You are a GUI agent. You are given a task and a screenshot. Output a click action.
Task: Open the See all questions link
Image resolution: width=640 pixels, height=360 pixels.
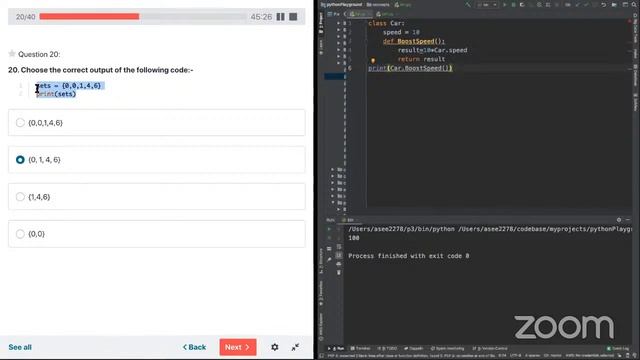click(x=20, y=347)
